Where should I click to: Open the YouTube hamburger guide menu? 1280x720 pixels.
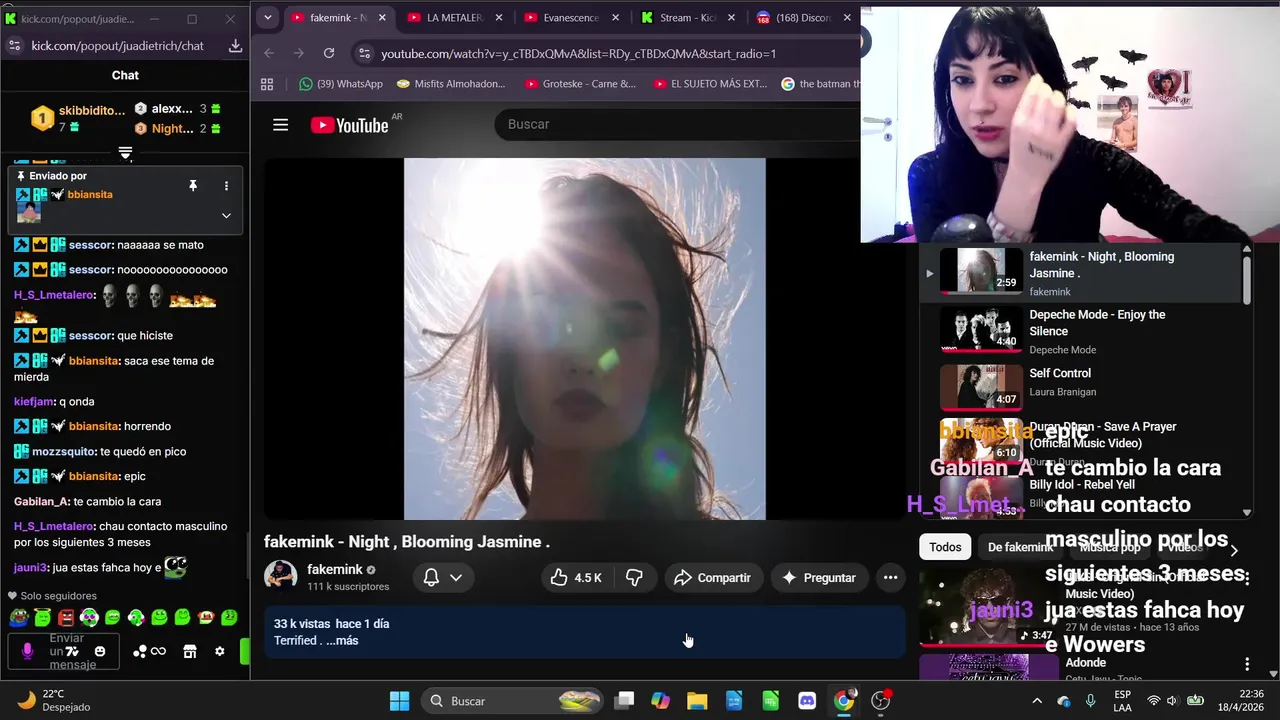click(x=280, y=125)
